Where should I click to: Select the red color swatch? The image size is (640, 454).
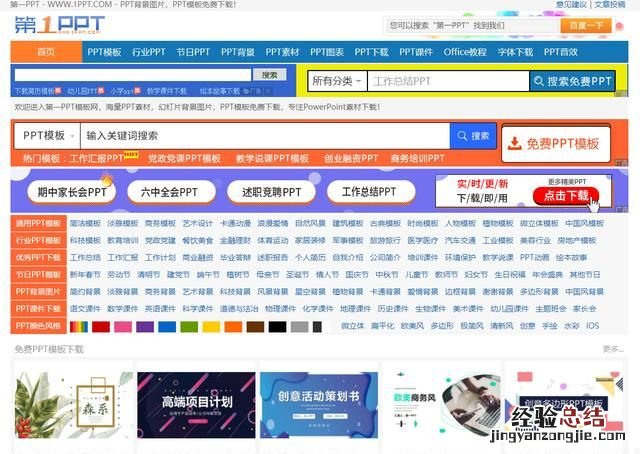101,326
